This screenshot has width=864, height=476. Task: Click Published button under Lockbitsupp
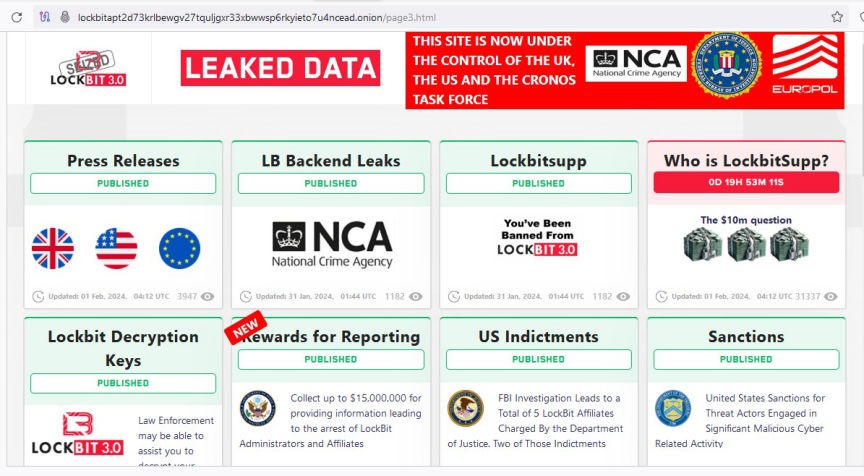[538, 184]
